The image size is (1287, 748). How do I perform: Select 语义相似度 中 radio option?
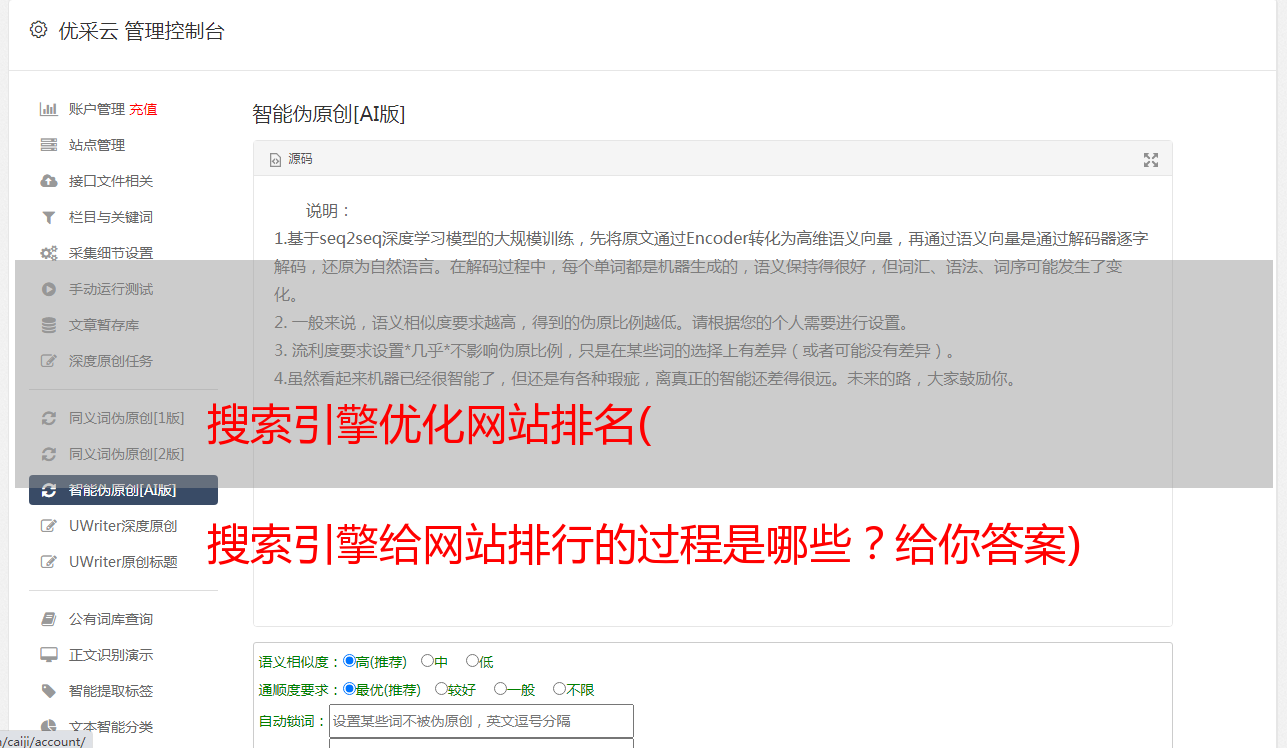[427, 661]
